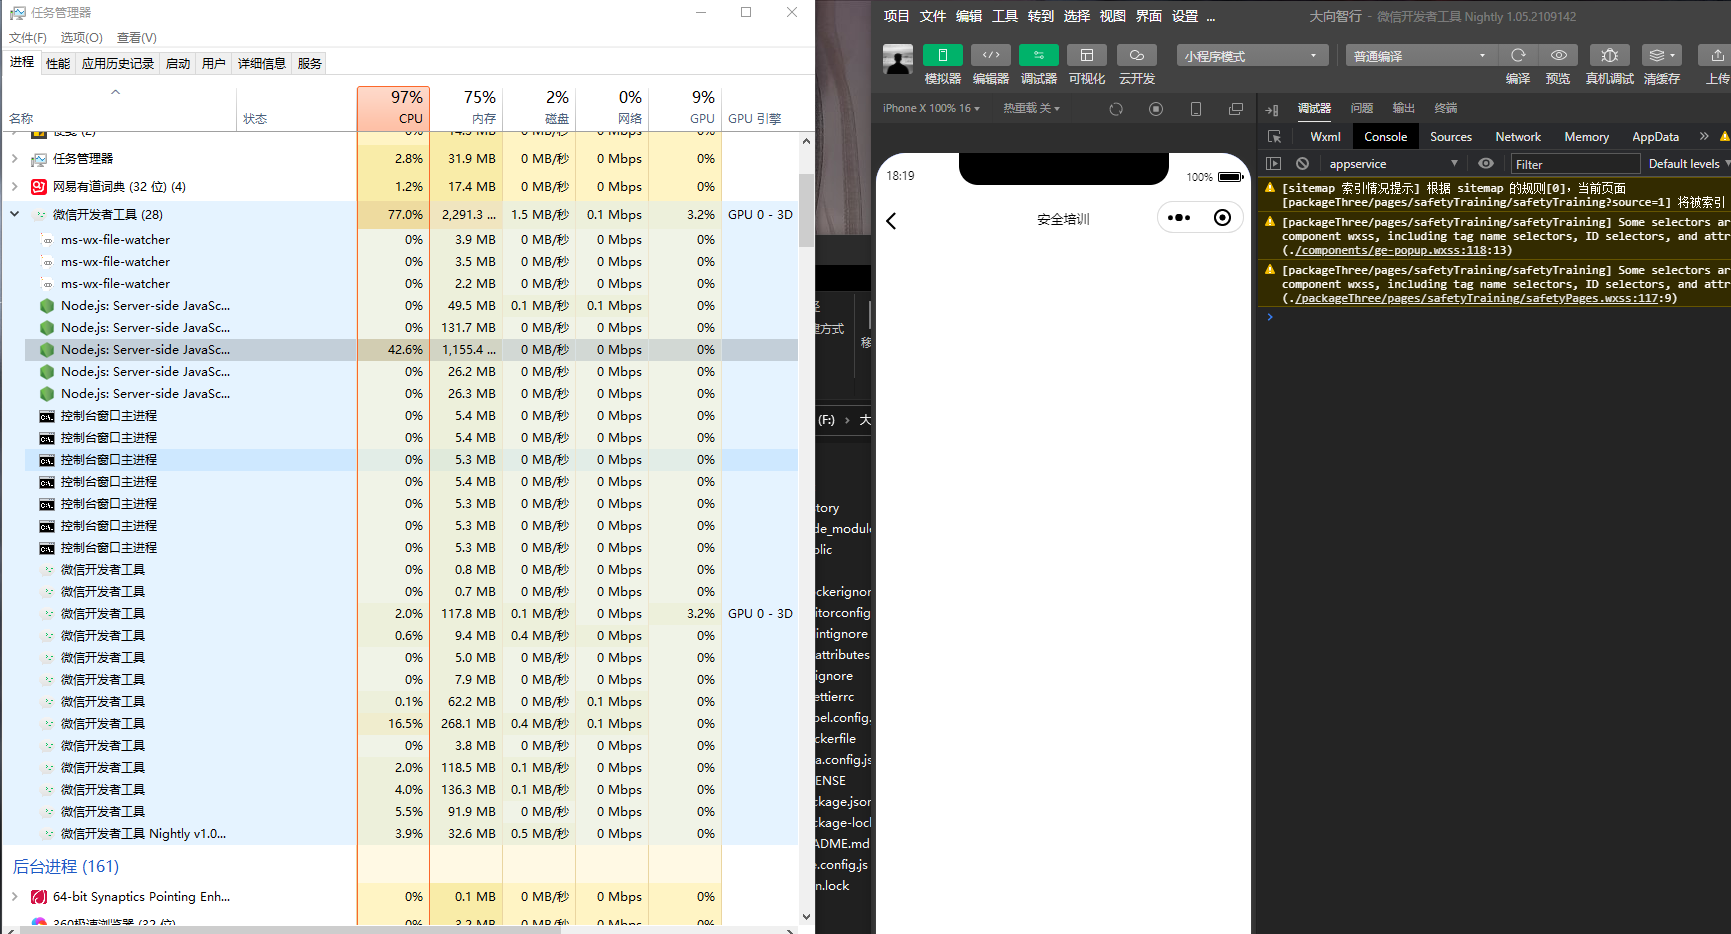This screenshot has height=934, width=1731.
Task: Expand the 网易有道词典 process row
Action: pyautogui.click(x=14, y=186)
